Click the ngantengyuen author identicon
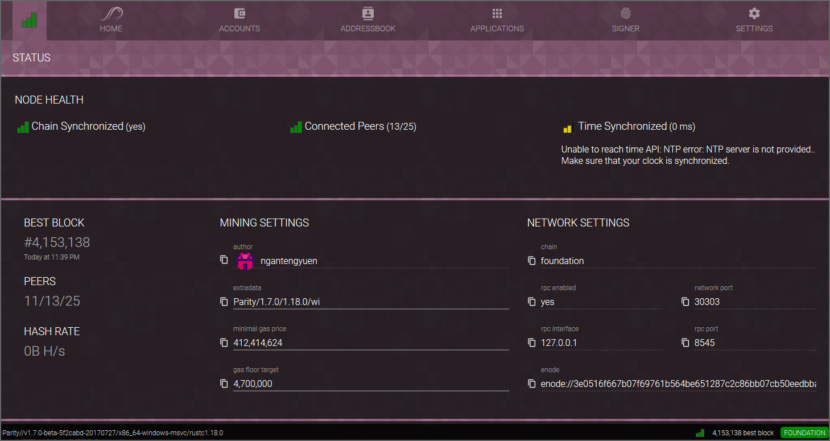Viewport: 830px width, 441px height. (245, 260)
